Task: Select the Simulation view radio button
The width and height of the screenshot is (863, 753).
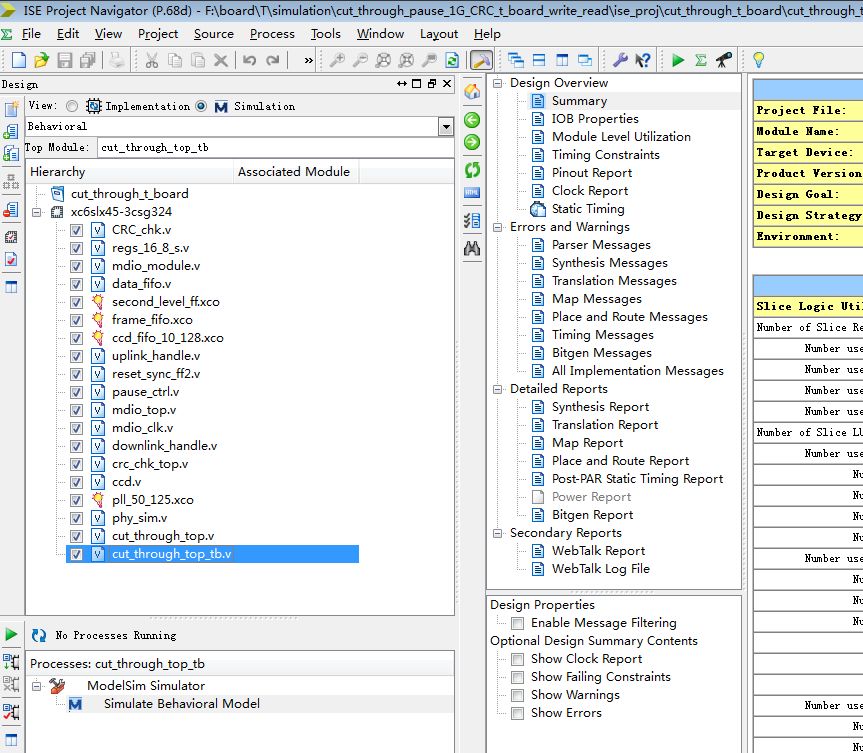Action: tap(201, 106)
